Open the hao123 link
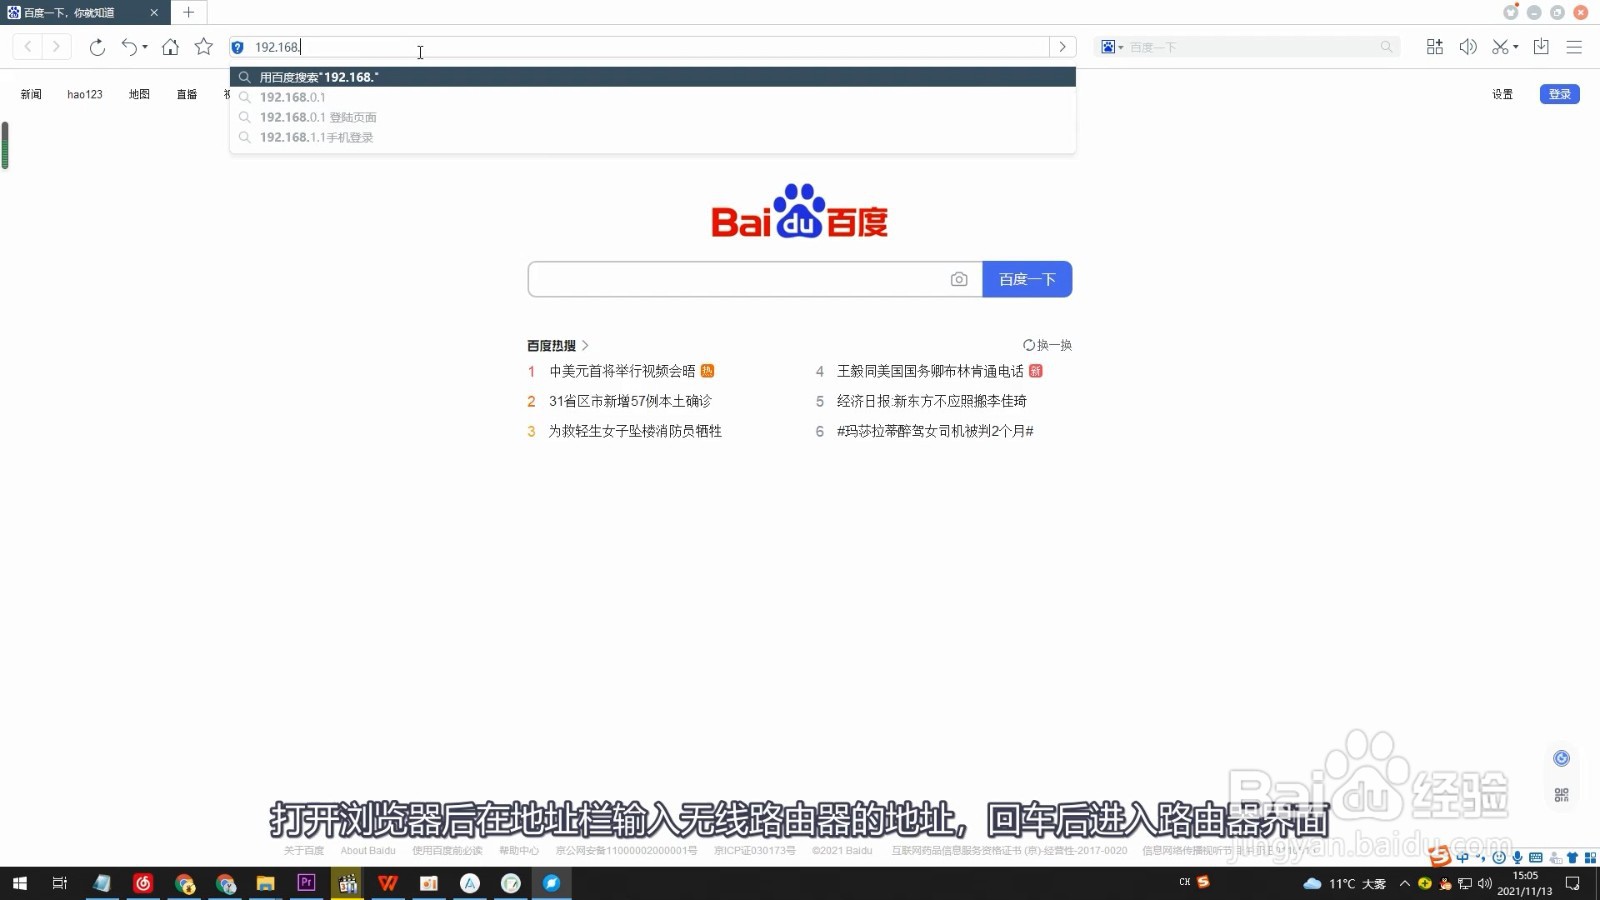This screenshot has width=1600, height=900. tap(85, 94)
